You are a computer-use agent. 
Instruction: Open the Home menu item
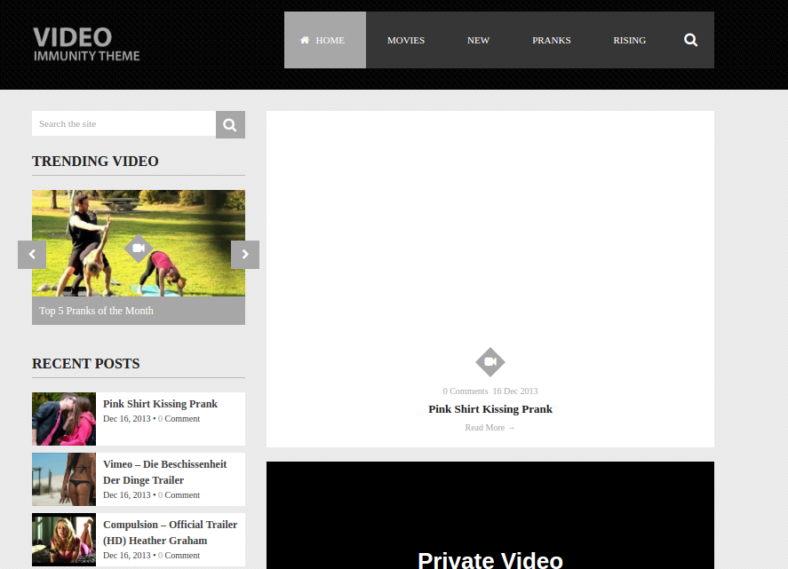[325, 40]
